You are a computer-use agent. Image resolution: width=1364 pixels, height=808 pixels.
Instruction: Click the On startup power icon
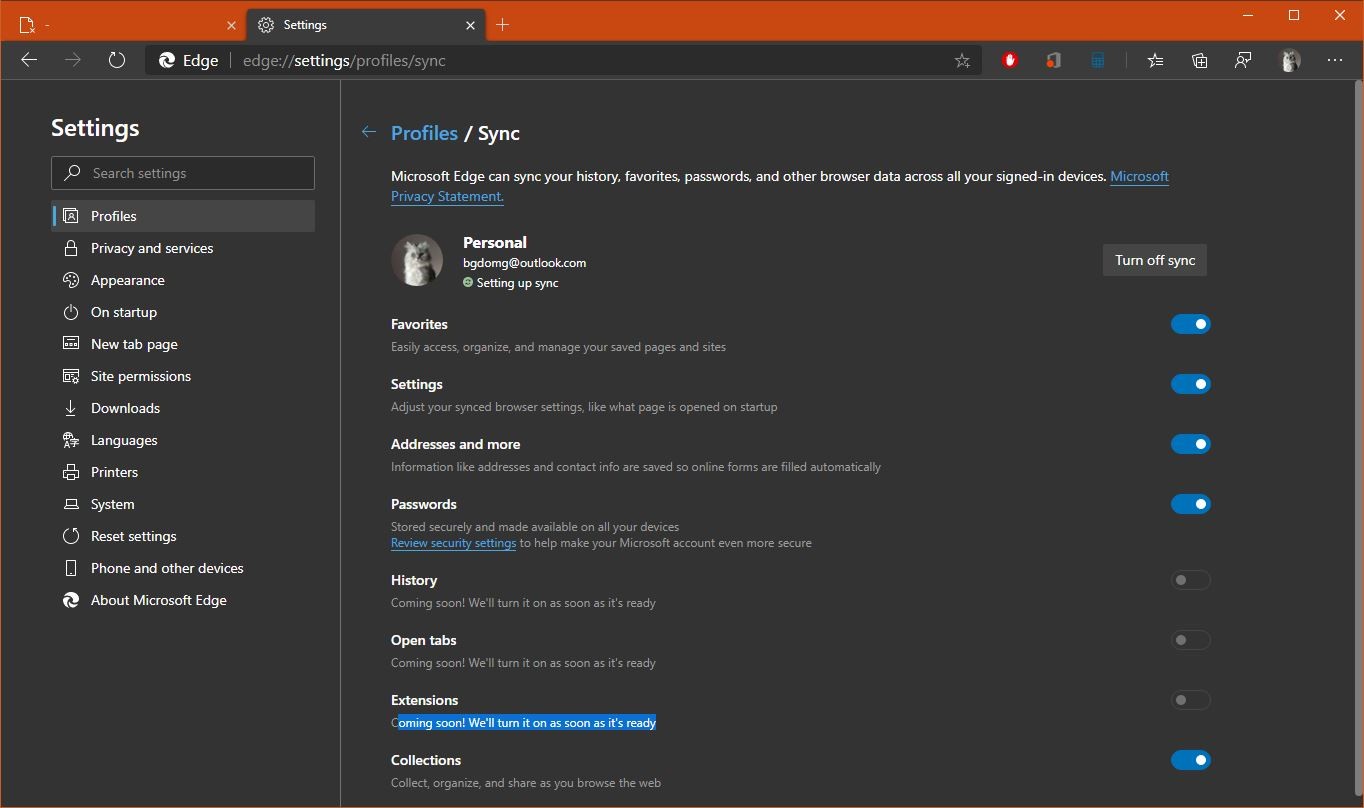click(x=71, y=312)
